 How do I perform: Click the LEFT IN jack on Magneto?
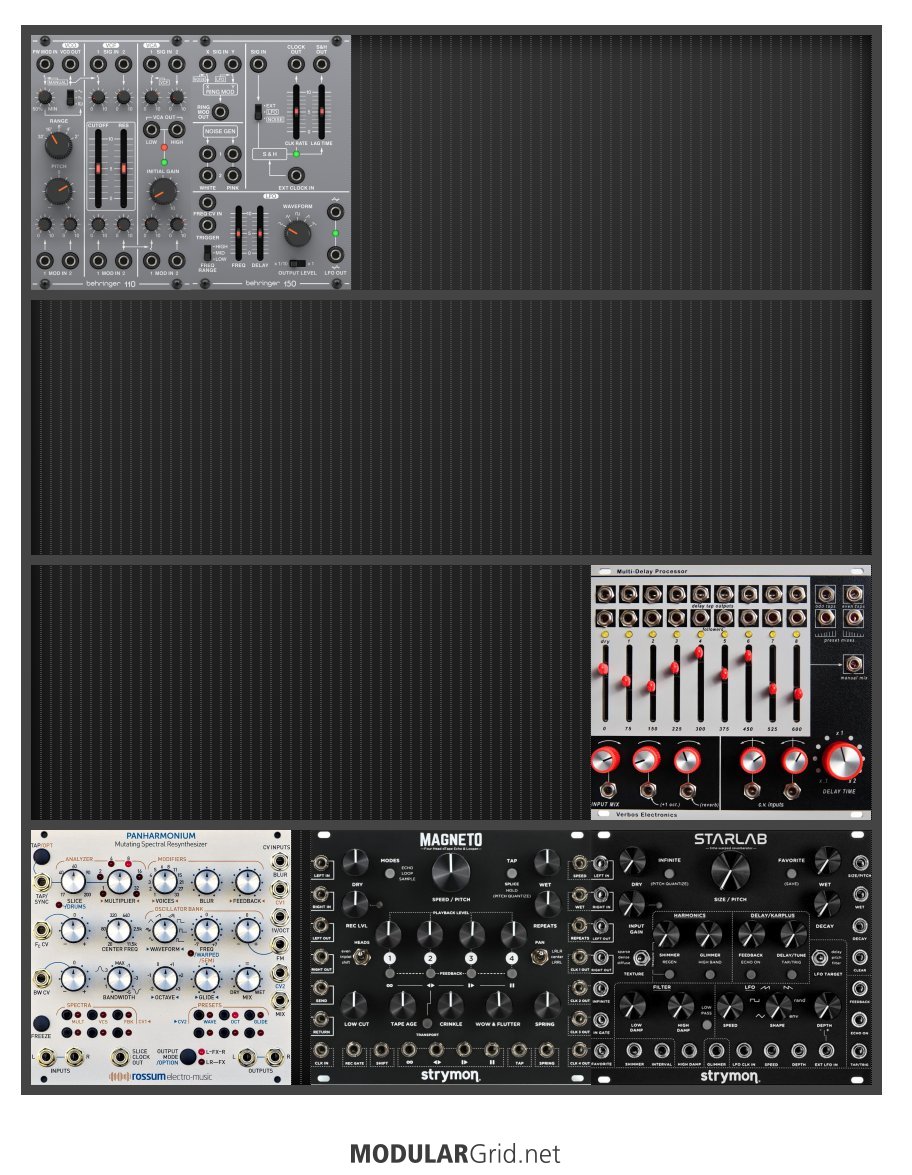tap(321, 863)
